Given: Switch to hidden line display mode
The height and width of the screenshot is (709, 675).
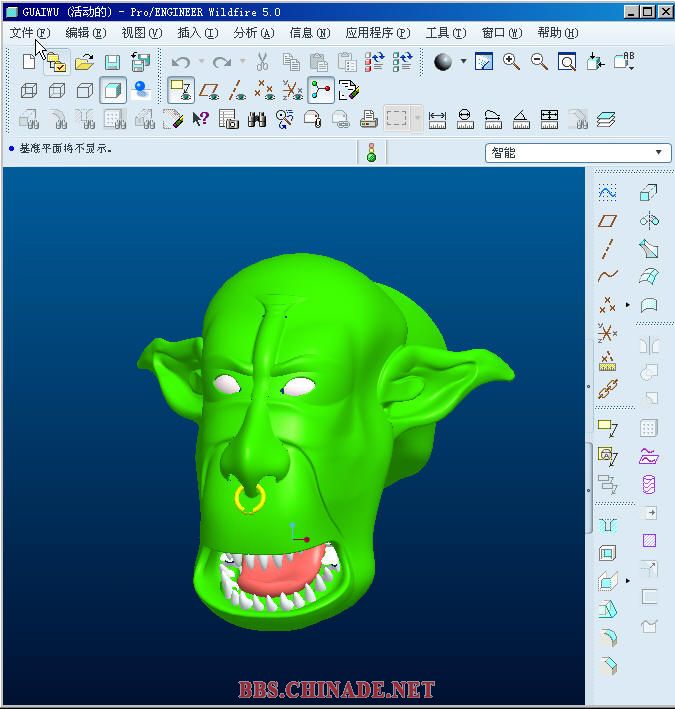Looking at the screenshot, I should (57, 90).
